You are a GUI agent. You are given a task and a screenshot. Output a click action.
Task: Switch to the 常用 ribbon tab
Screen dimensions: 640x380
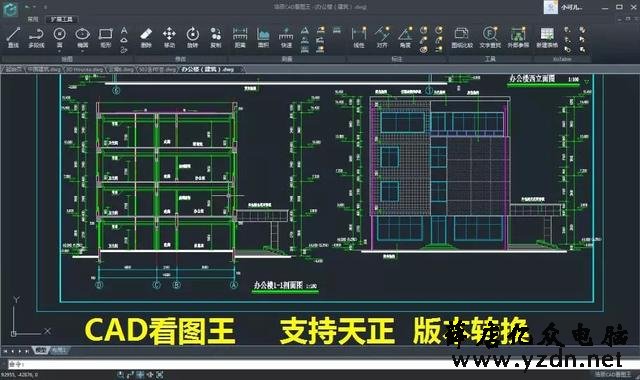pyautogui.click(x=33, y=19)
